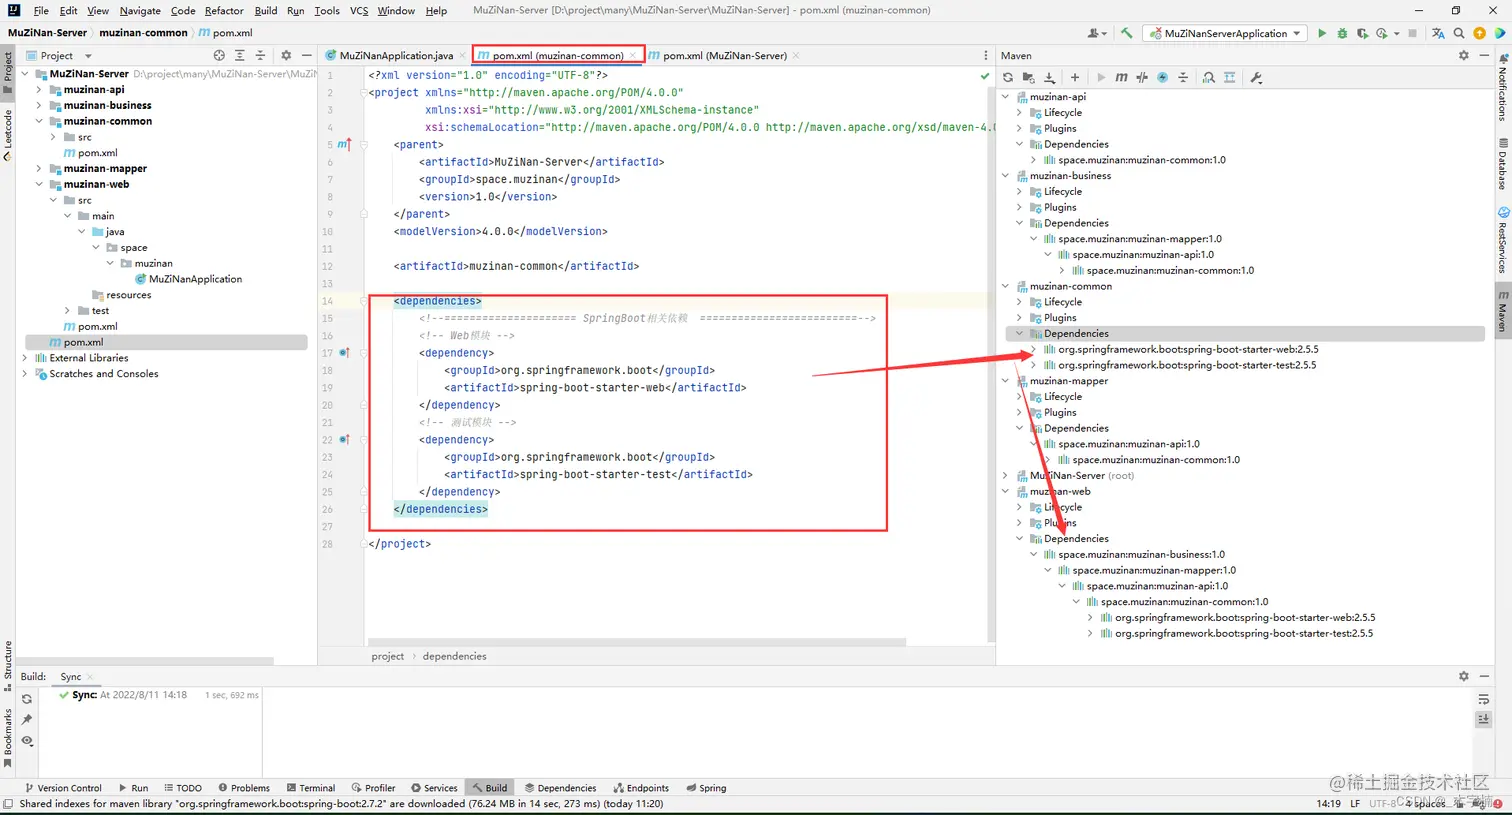This screenshot has height=815, width=1512.
Task: Open Search Everywhere magnifier
Action: [1459, 33]
